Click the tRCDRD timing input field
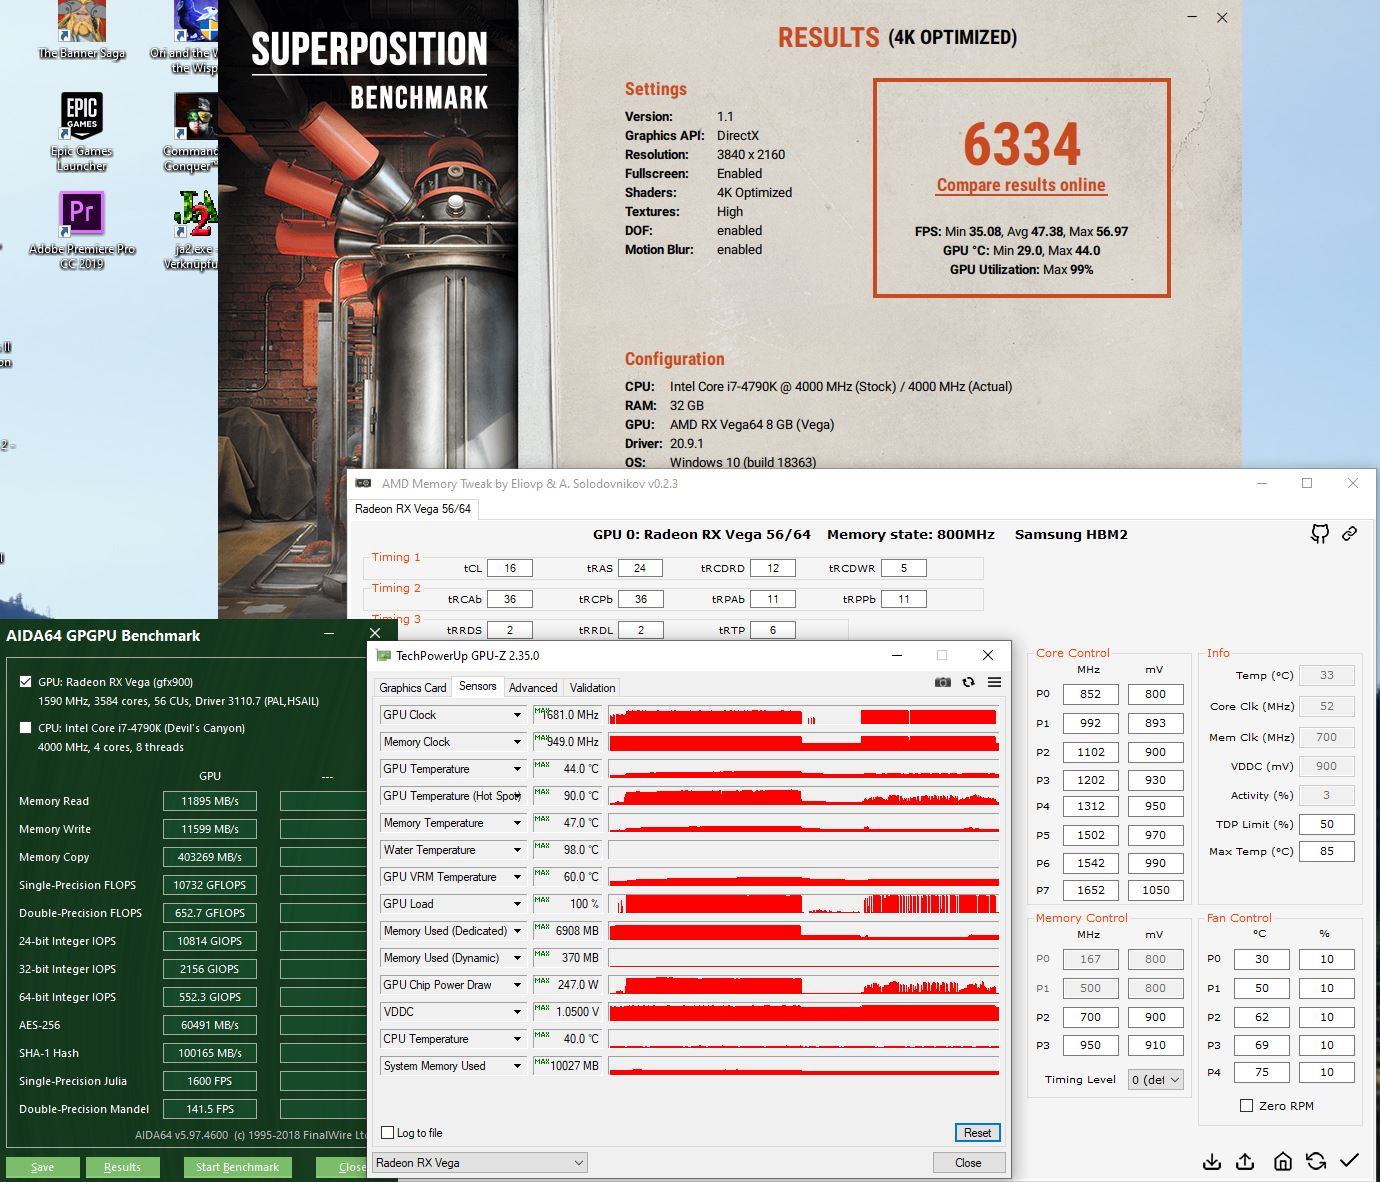1380x1182 pixels. tap(772, 568)
